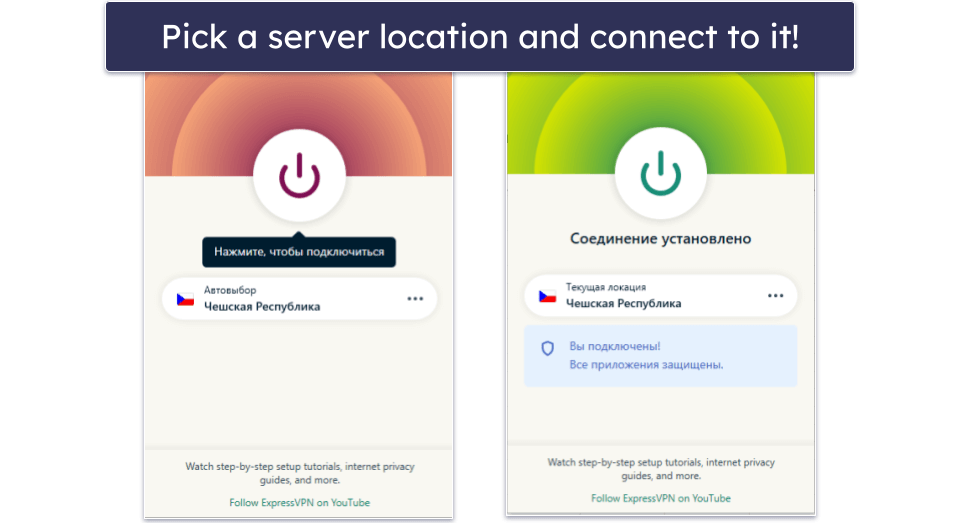Click the Все приложения защищены text
The width and height of the screenshot is (960, 523).
[x=646, y=365]
